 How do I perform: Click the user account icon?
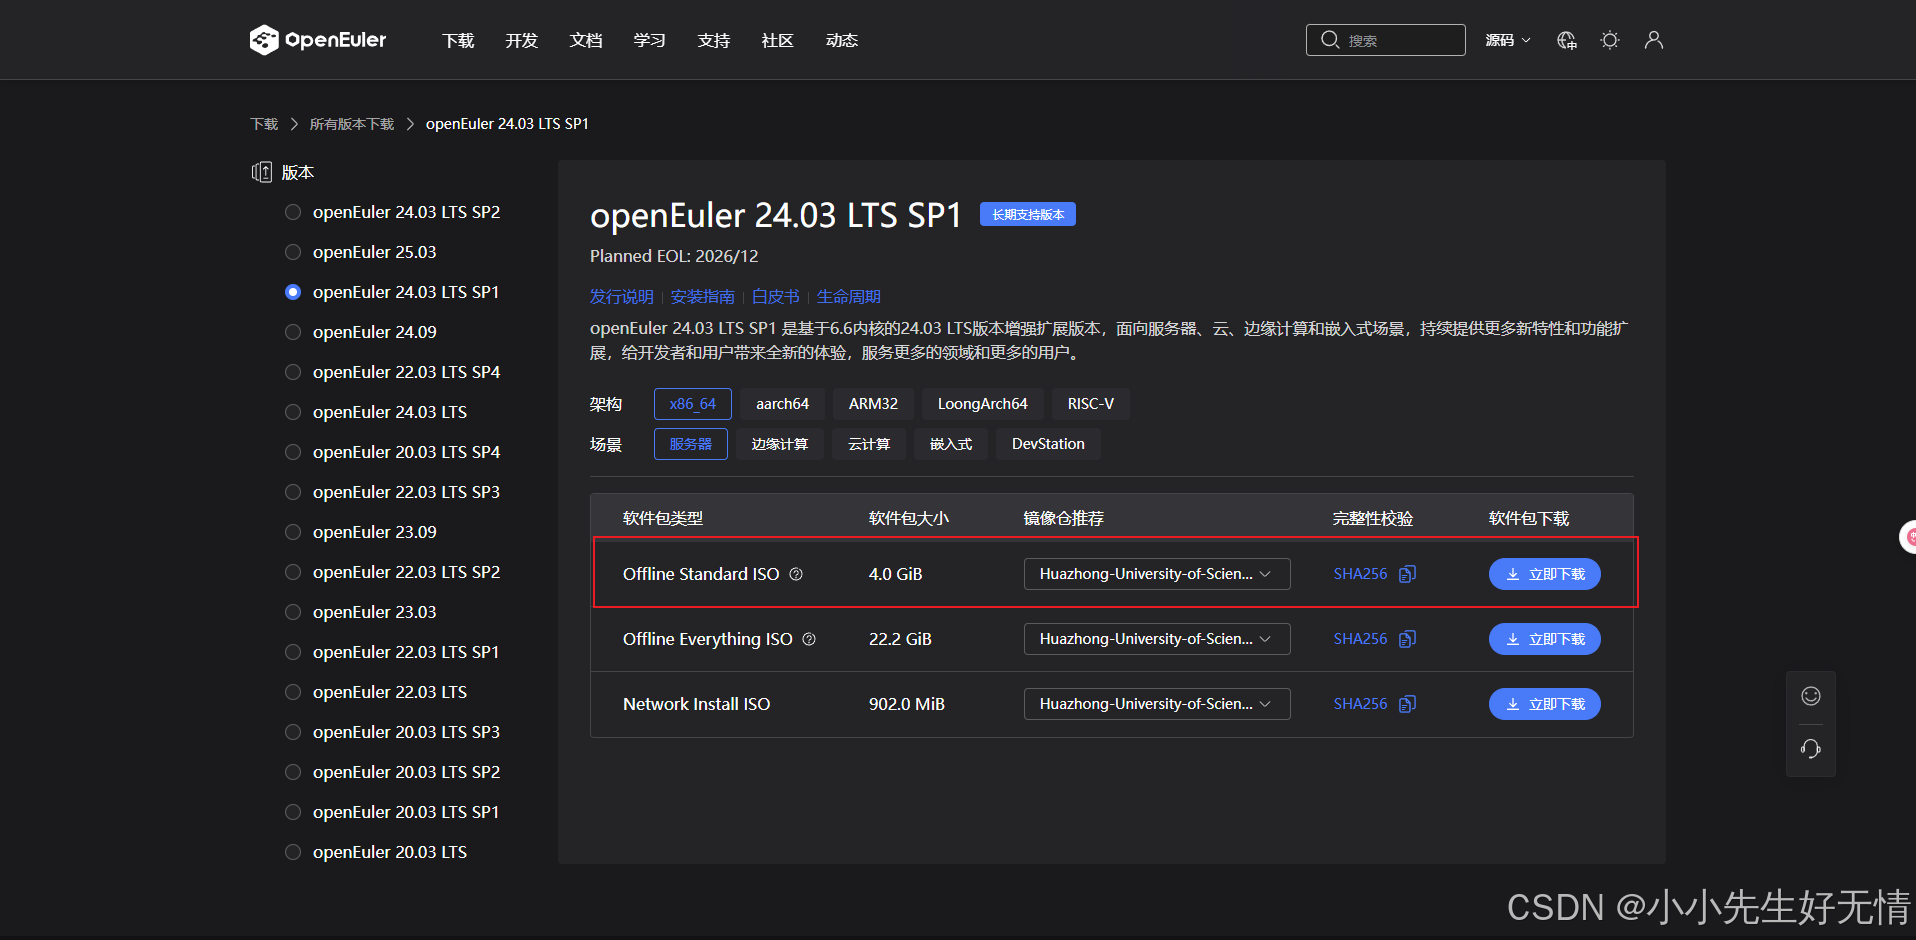(1653, 40)
